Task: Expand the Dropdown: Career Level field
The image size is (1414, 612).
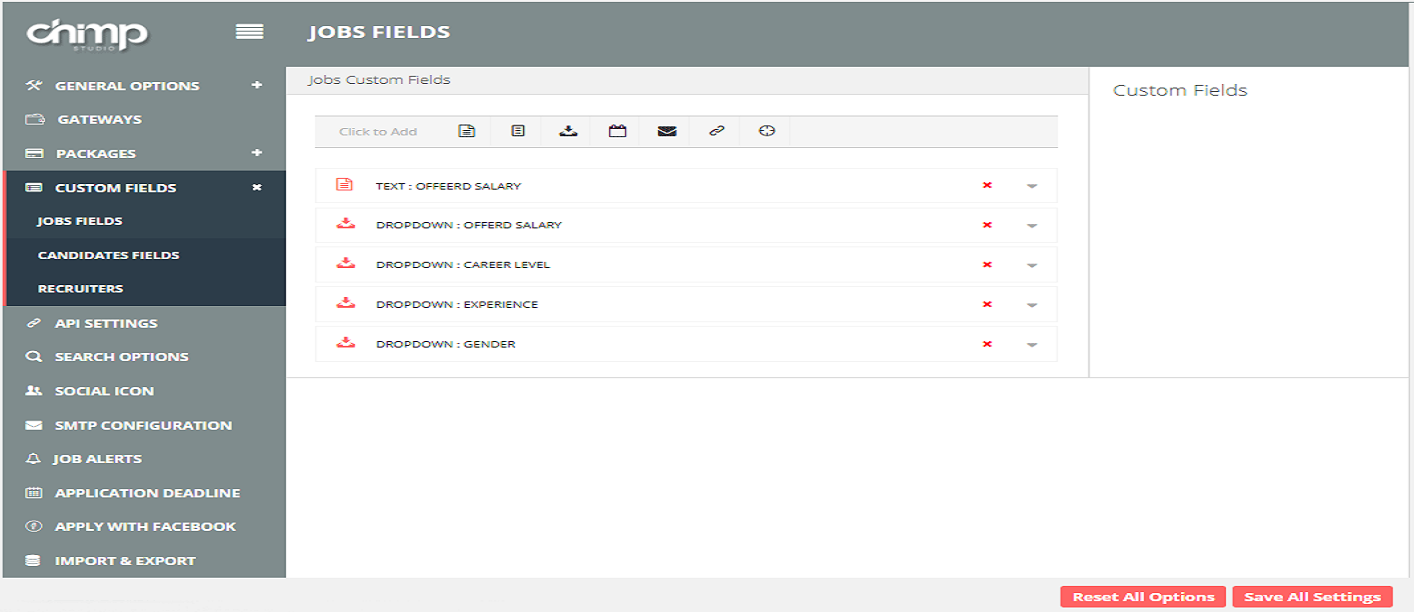Action: pyautogui.click(x=1032, y=266)
